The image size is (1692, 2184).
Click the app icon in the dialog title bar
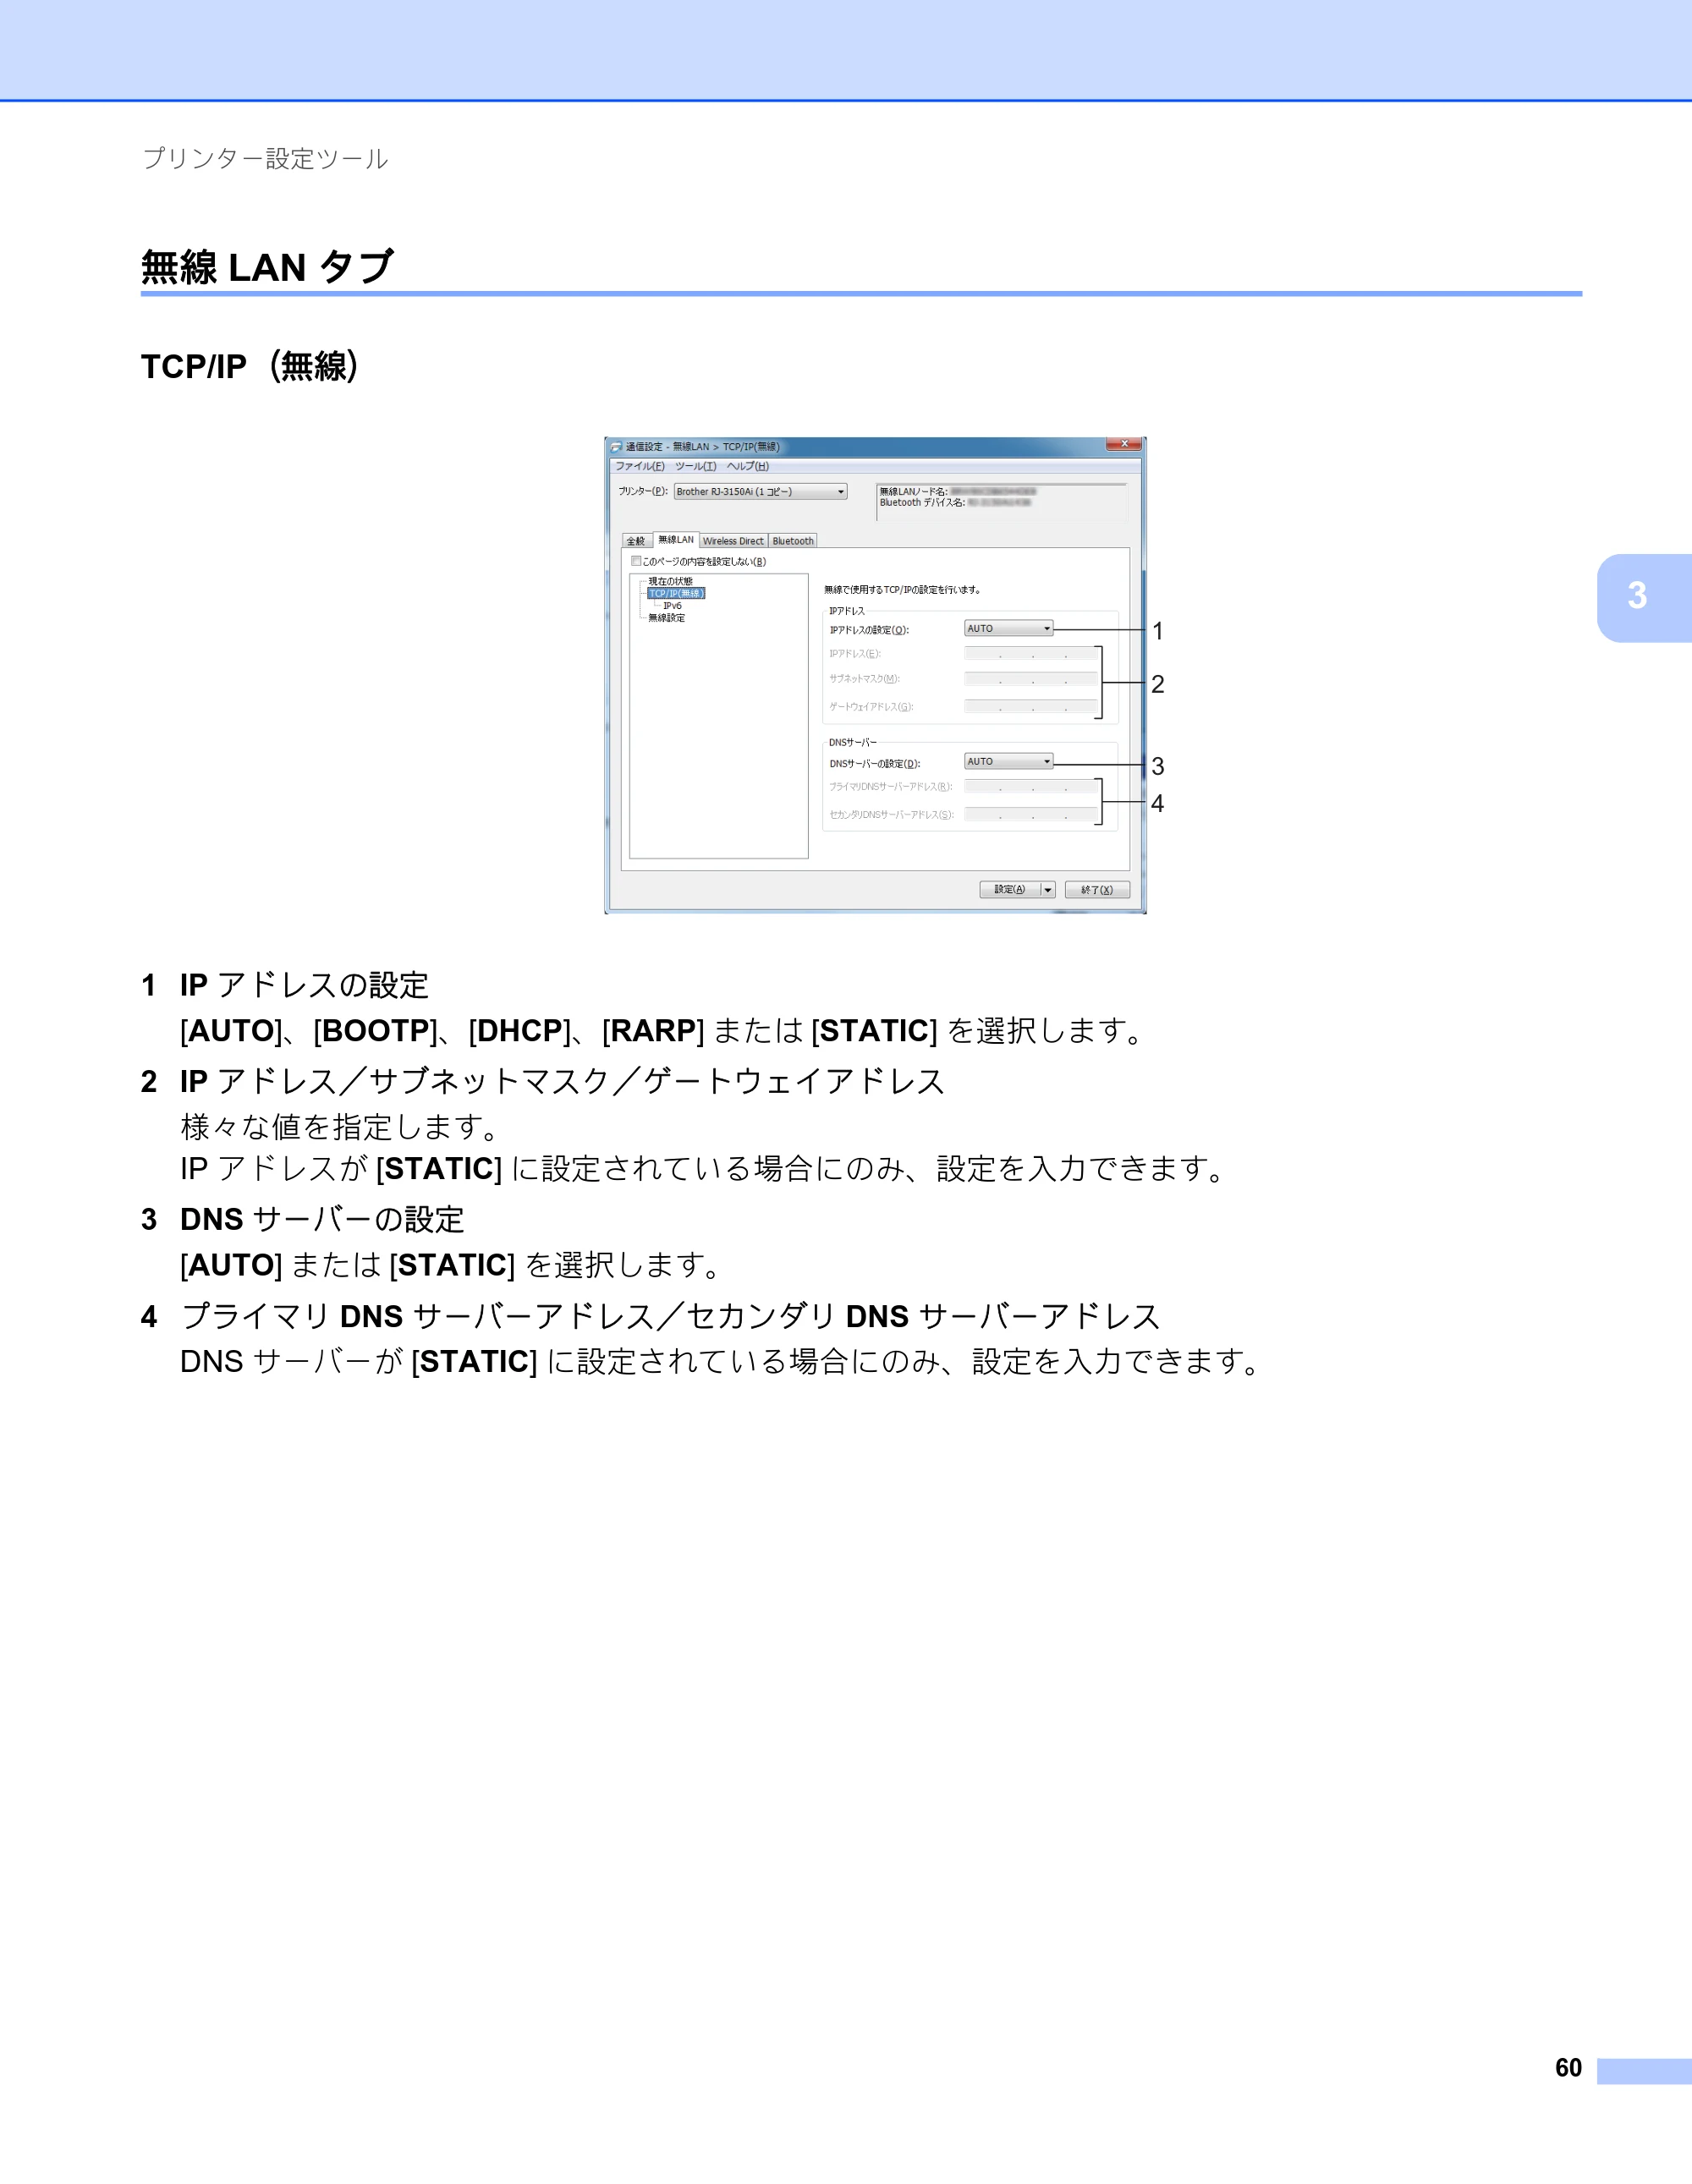pyautogui.click(x=617, y=447)
